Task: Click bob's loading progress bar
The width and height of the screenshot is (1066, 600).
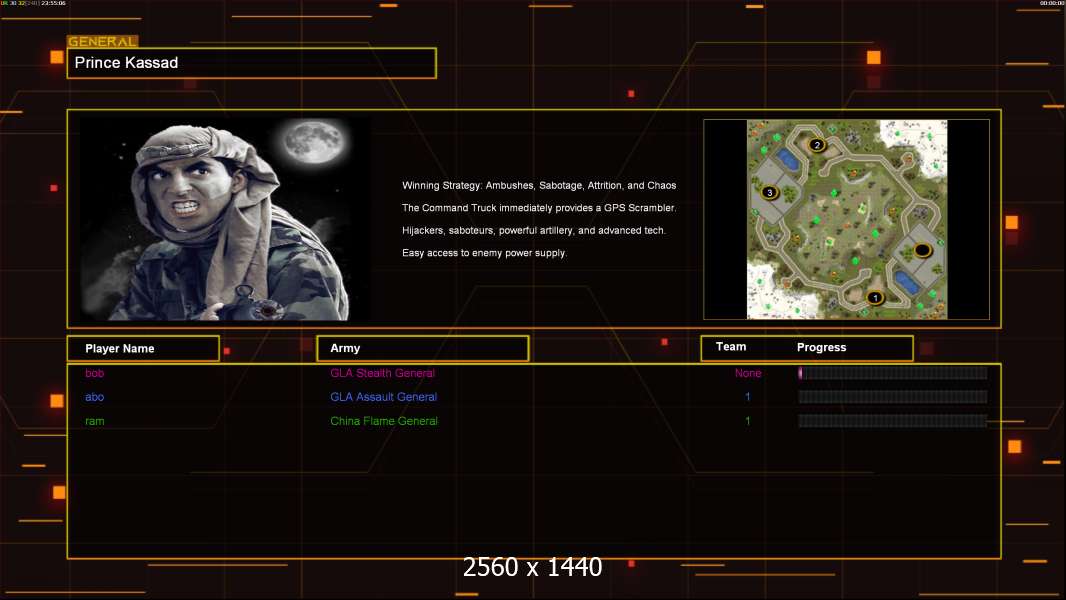Action: click(x=892, y=373)
